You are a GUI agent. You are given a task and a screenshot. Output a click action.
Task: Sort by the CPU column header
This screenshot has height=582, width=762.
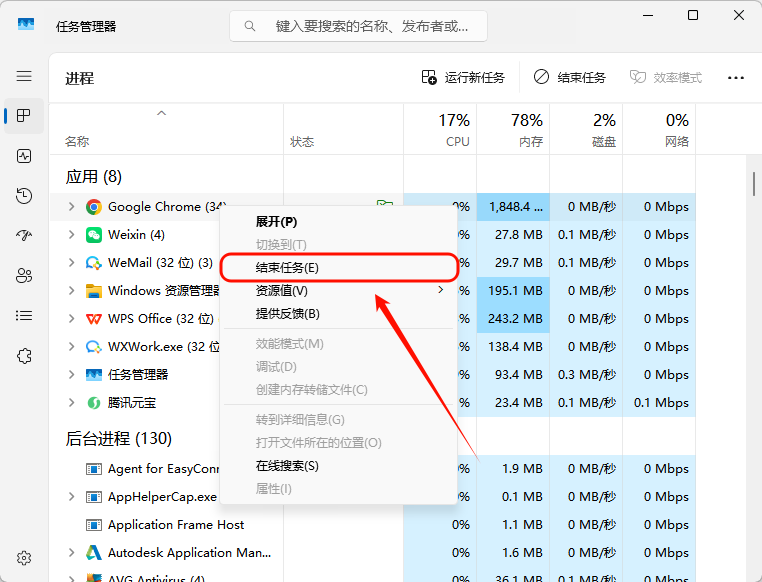tap(440, 129)
